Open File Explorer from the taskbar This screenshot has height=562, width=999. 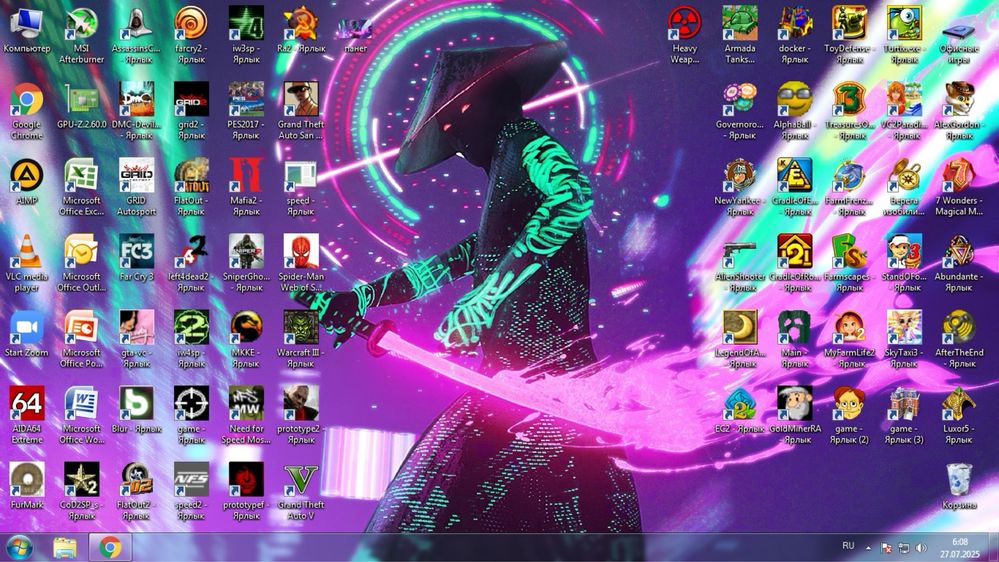pos(64,547)
